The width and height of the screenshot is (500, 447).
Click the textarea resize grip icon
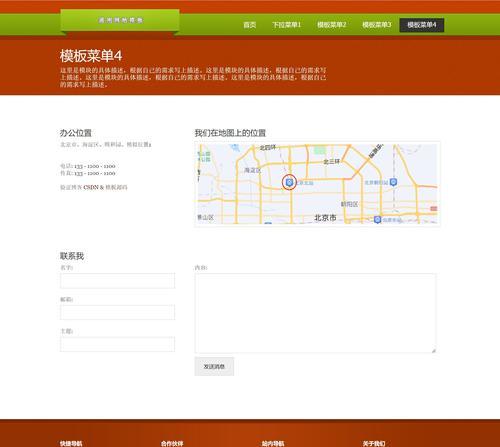coord(433,350)
